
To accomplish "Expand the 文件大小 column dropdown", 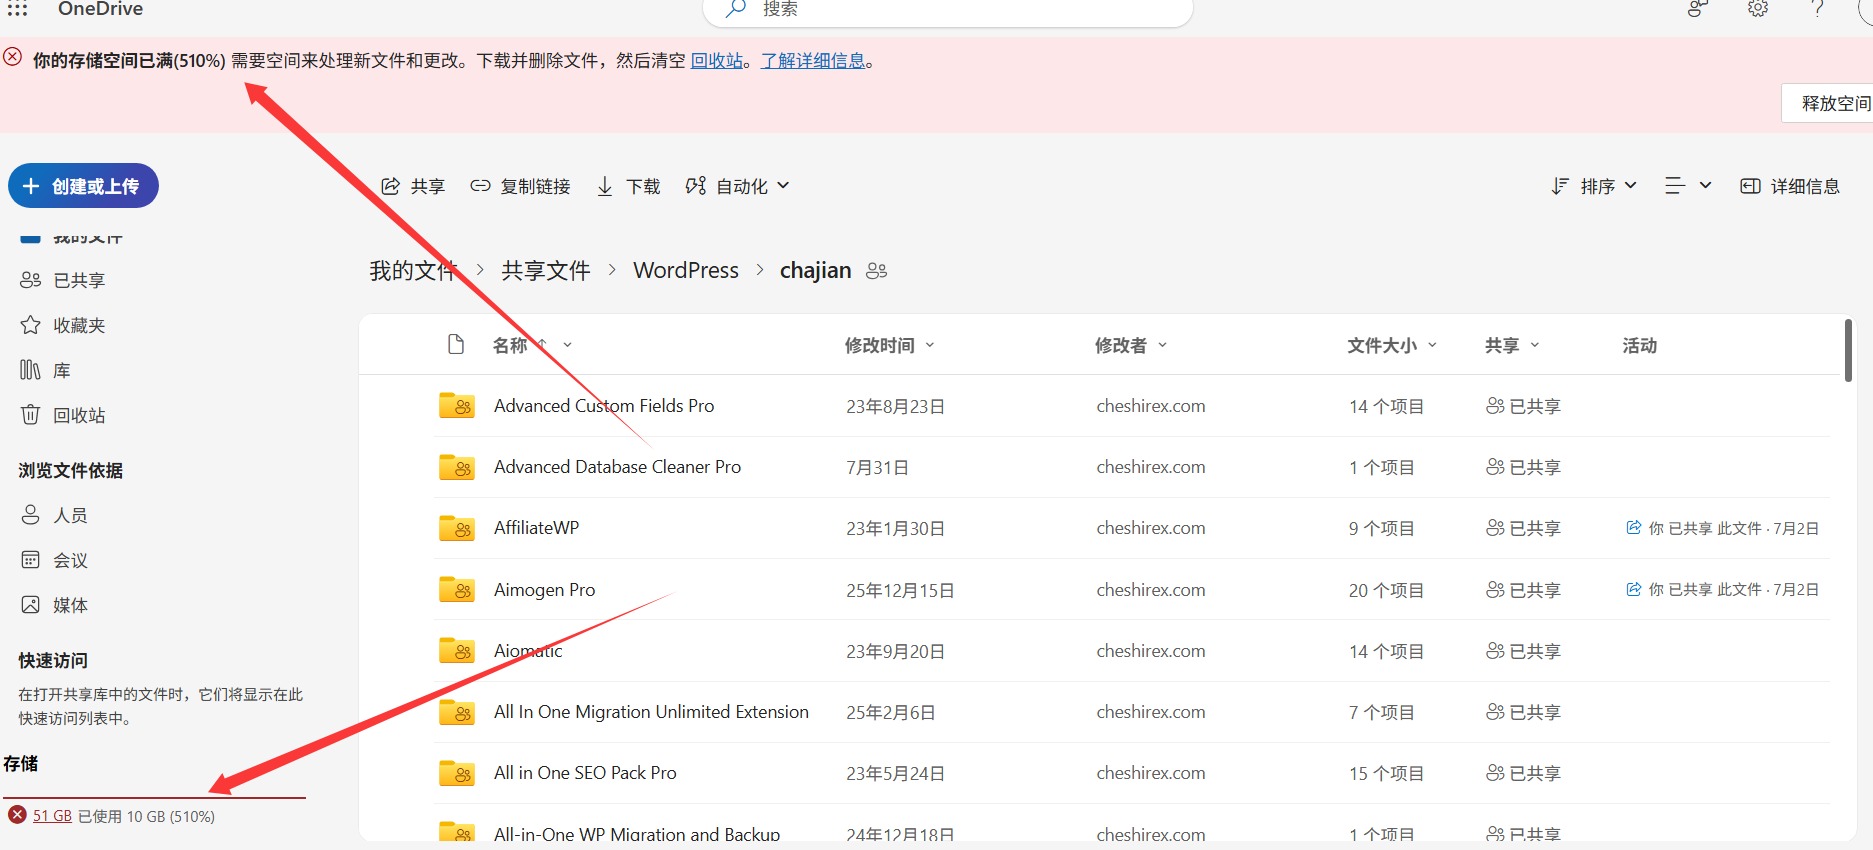I will [x=1432, y=345].
